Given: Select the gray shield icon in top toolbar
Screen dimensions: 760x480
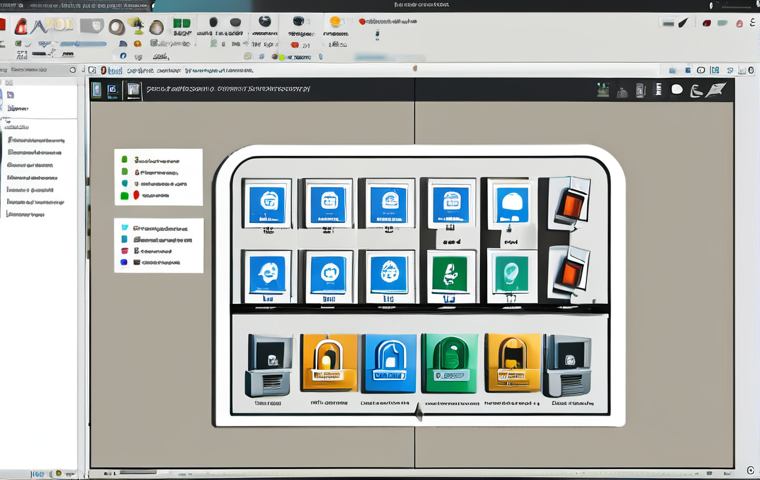Looking at the screenshot, I should pyautogui.click(x=92, y=26).
